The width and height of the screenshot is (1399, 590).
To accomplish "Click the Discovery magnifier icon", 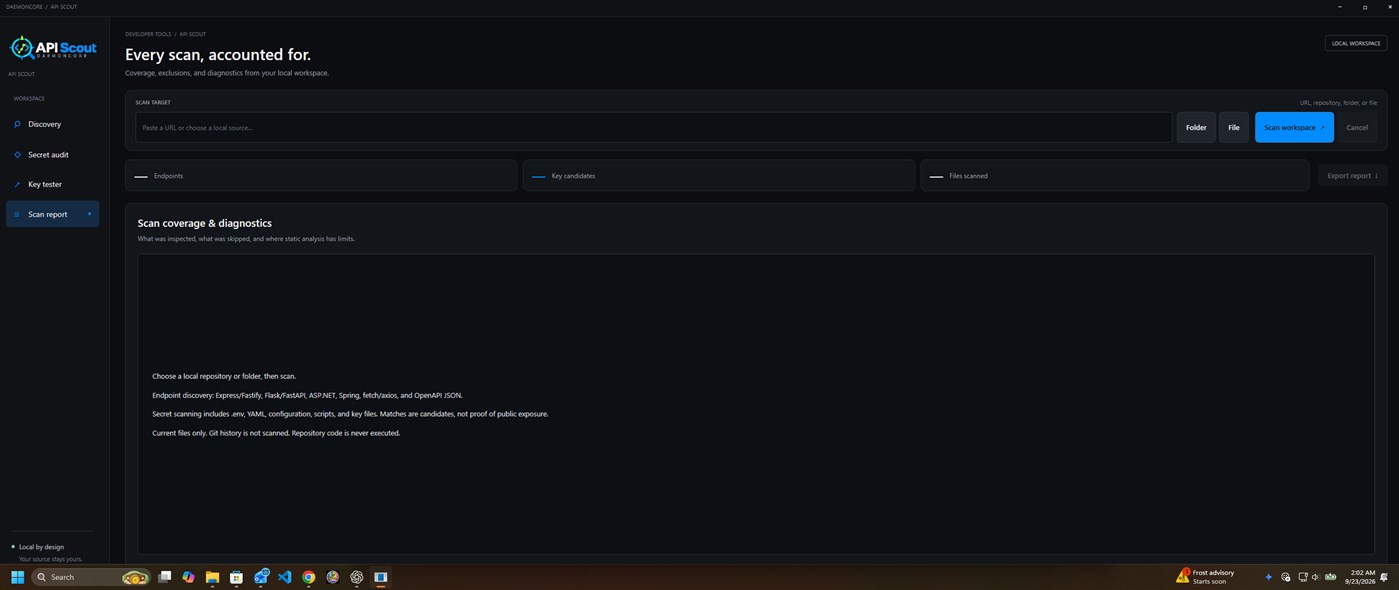I will pyautogui.click(x=17, y=124).
